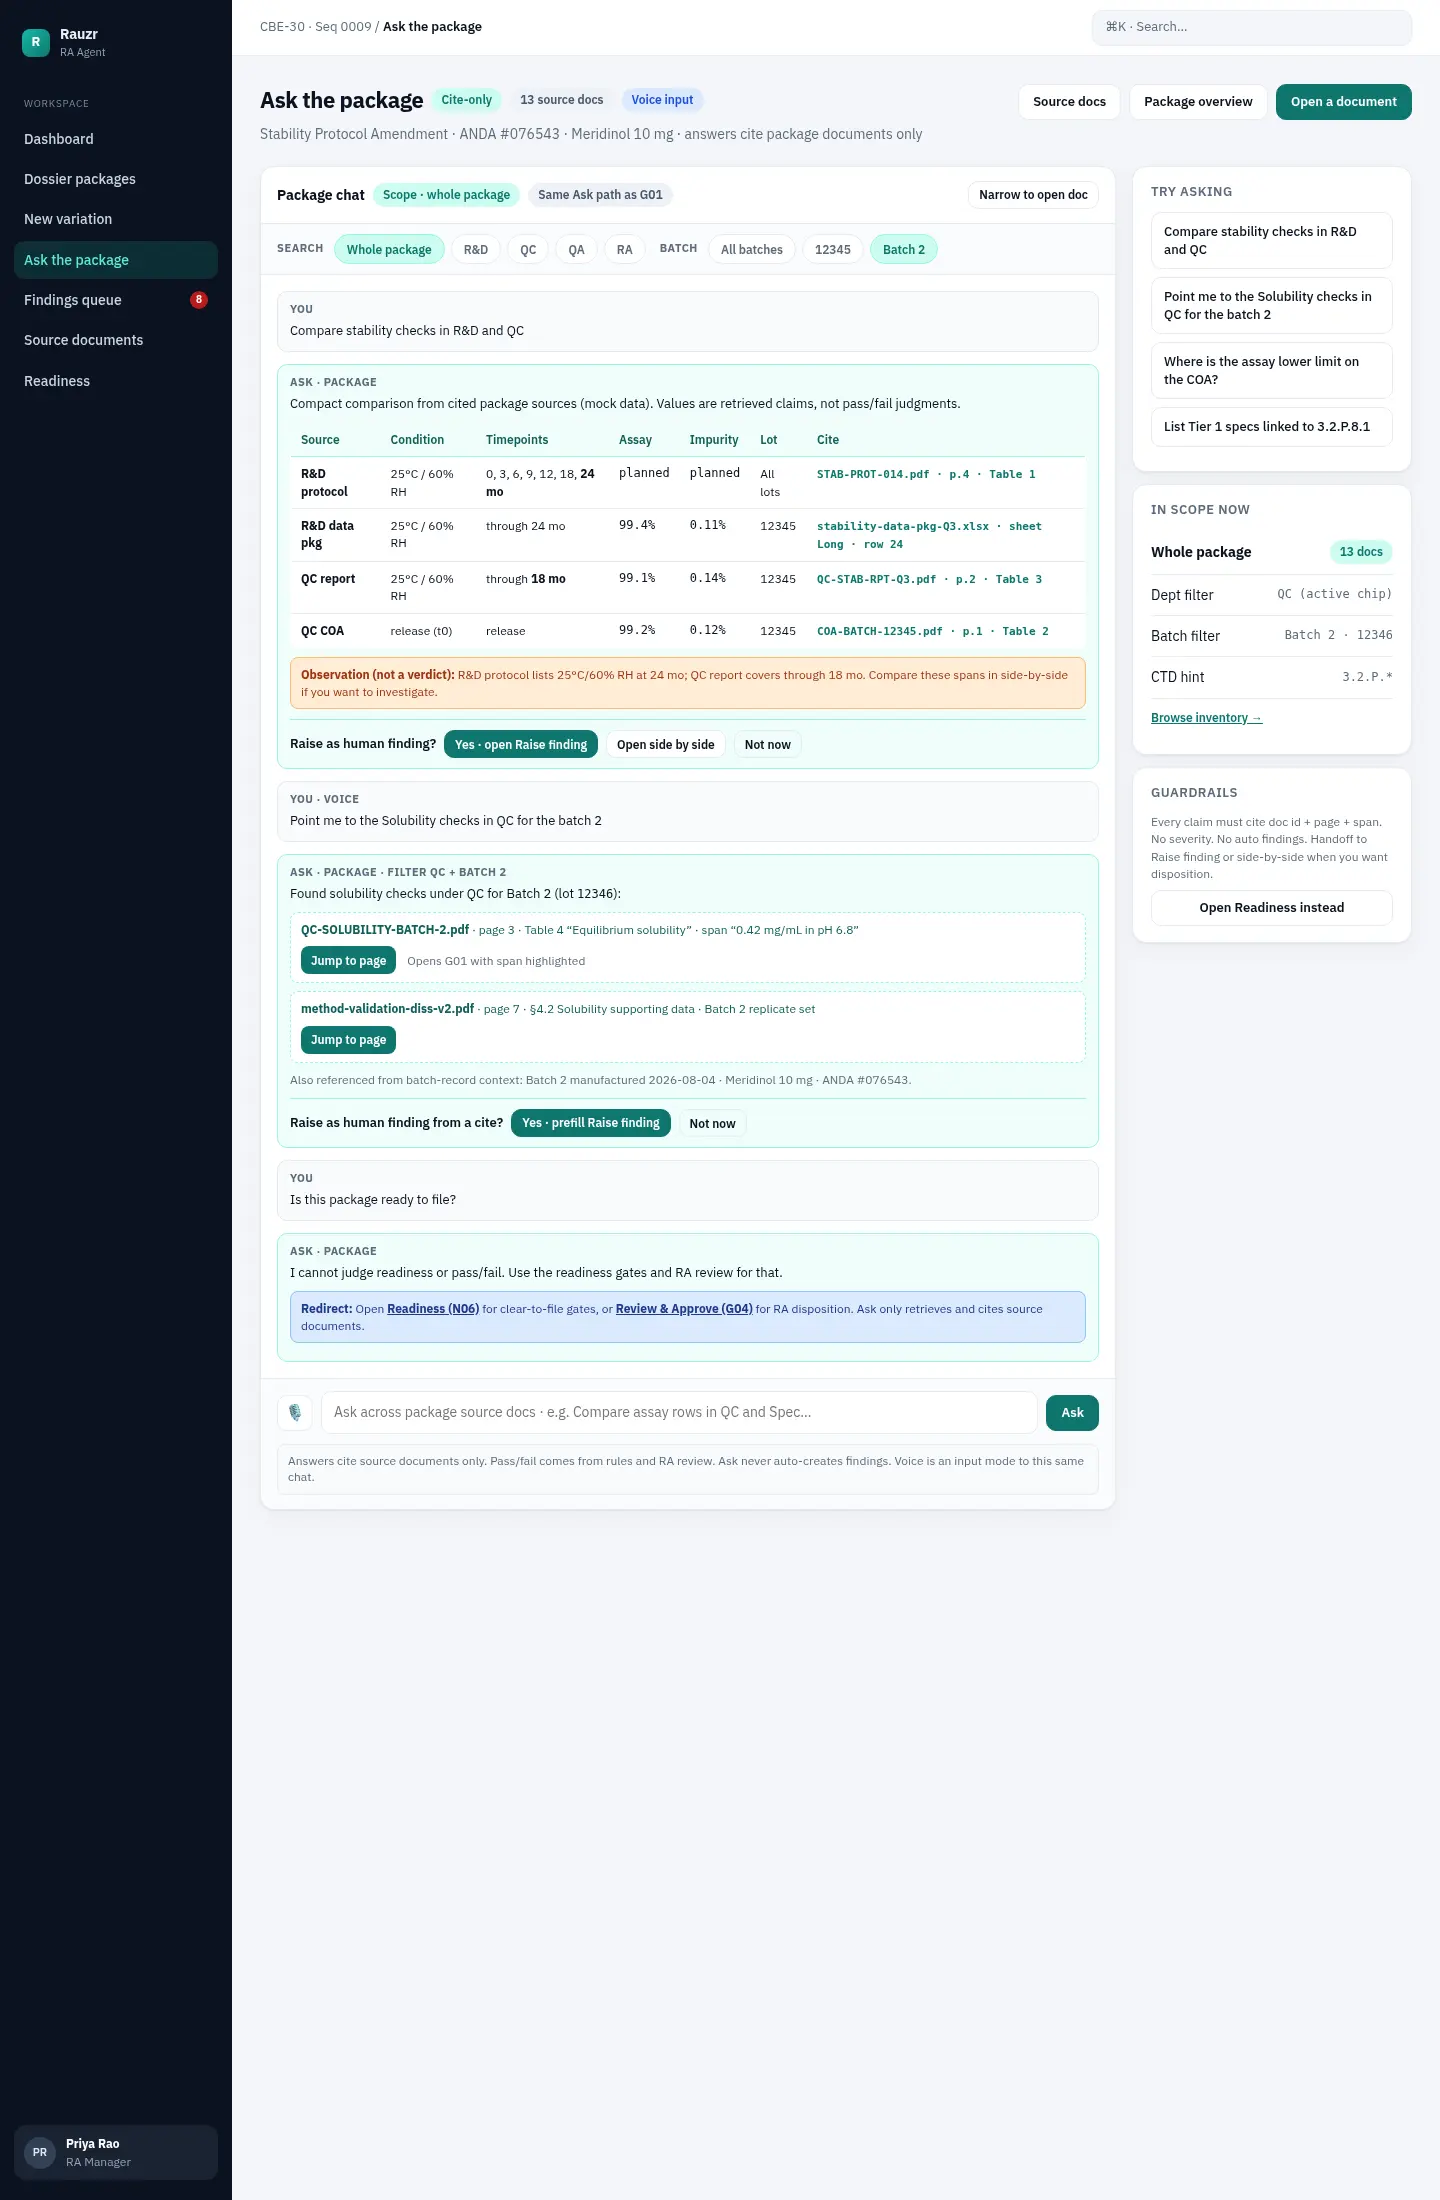1440x2200 pixels.
Task: Toggle the R&D department filter chip
Action: [x=476, y=249]
